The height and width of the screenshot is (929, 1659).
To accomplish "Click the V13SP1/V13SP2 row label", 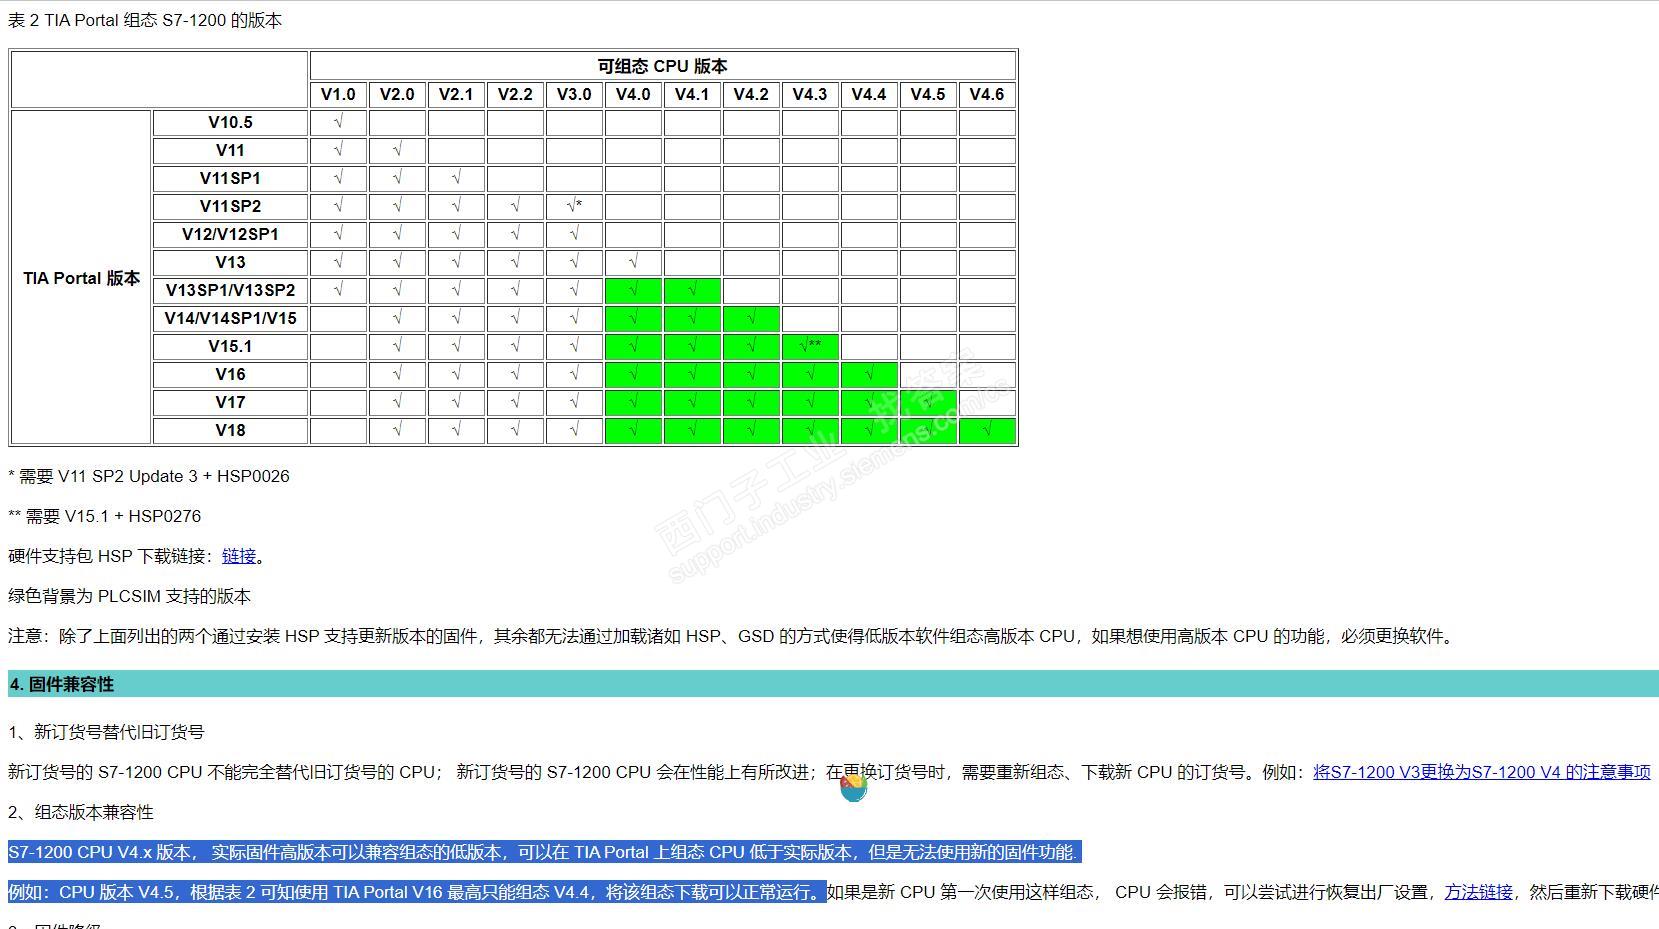I will [x=230, y=291].
